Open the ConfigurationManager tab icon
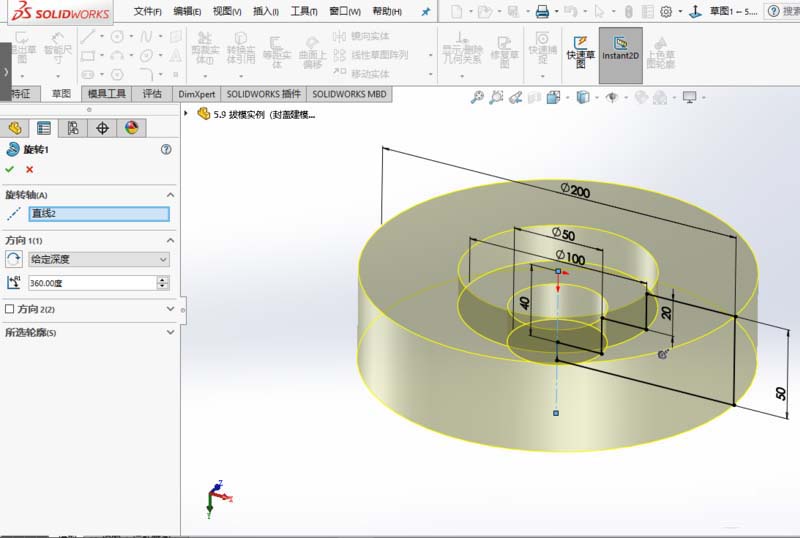The width and height of the screenshot is (800, 538). pos(73,128)
